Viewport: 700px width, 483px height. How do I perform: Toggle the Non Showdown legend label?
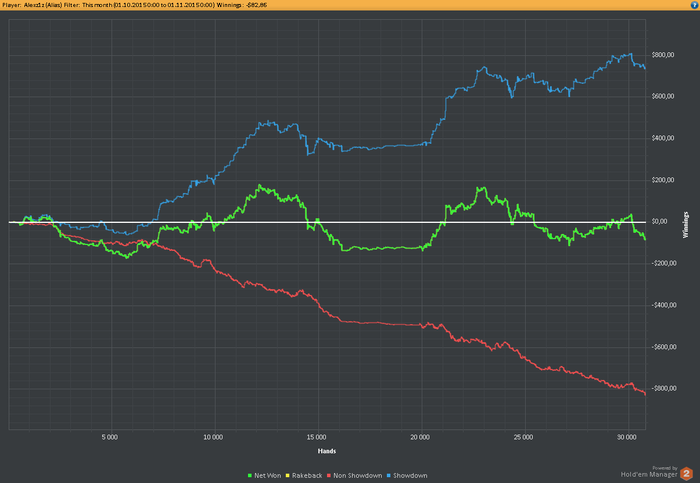coord(358,476)
